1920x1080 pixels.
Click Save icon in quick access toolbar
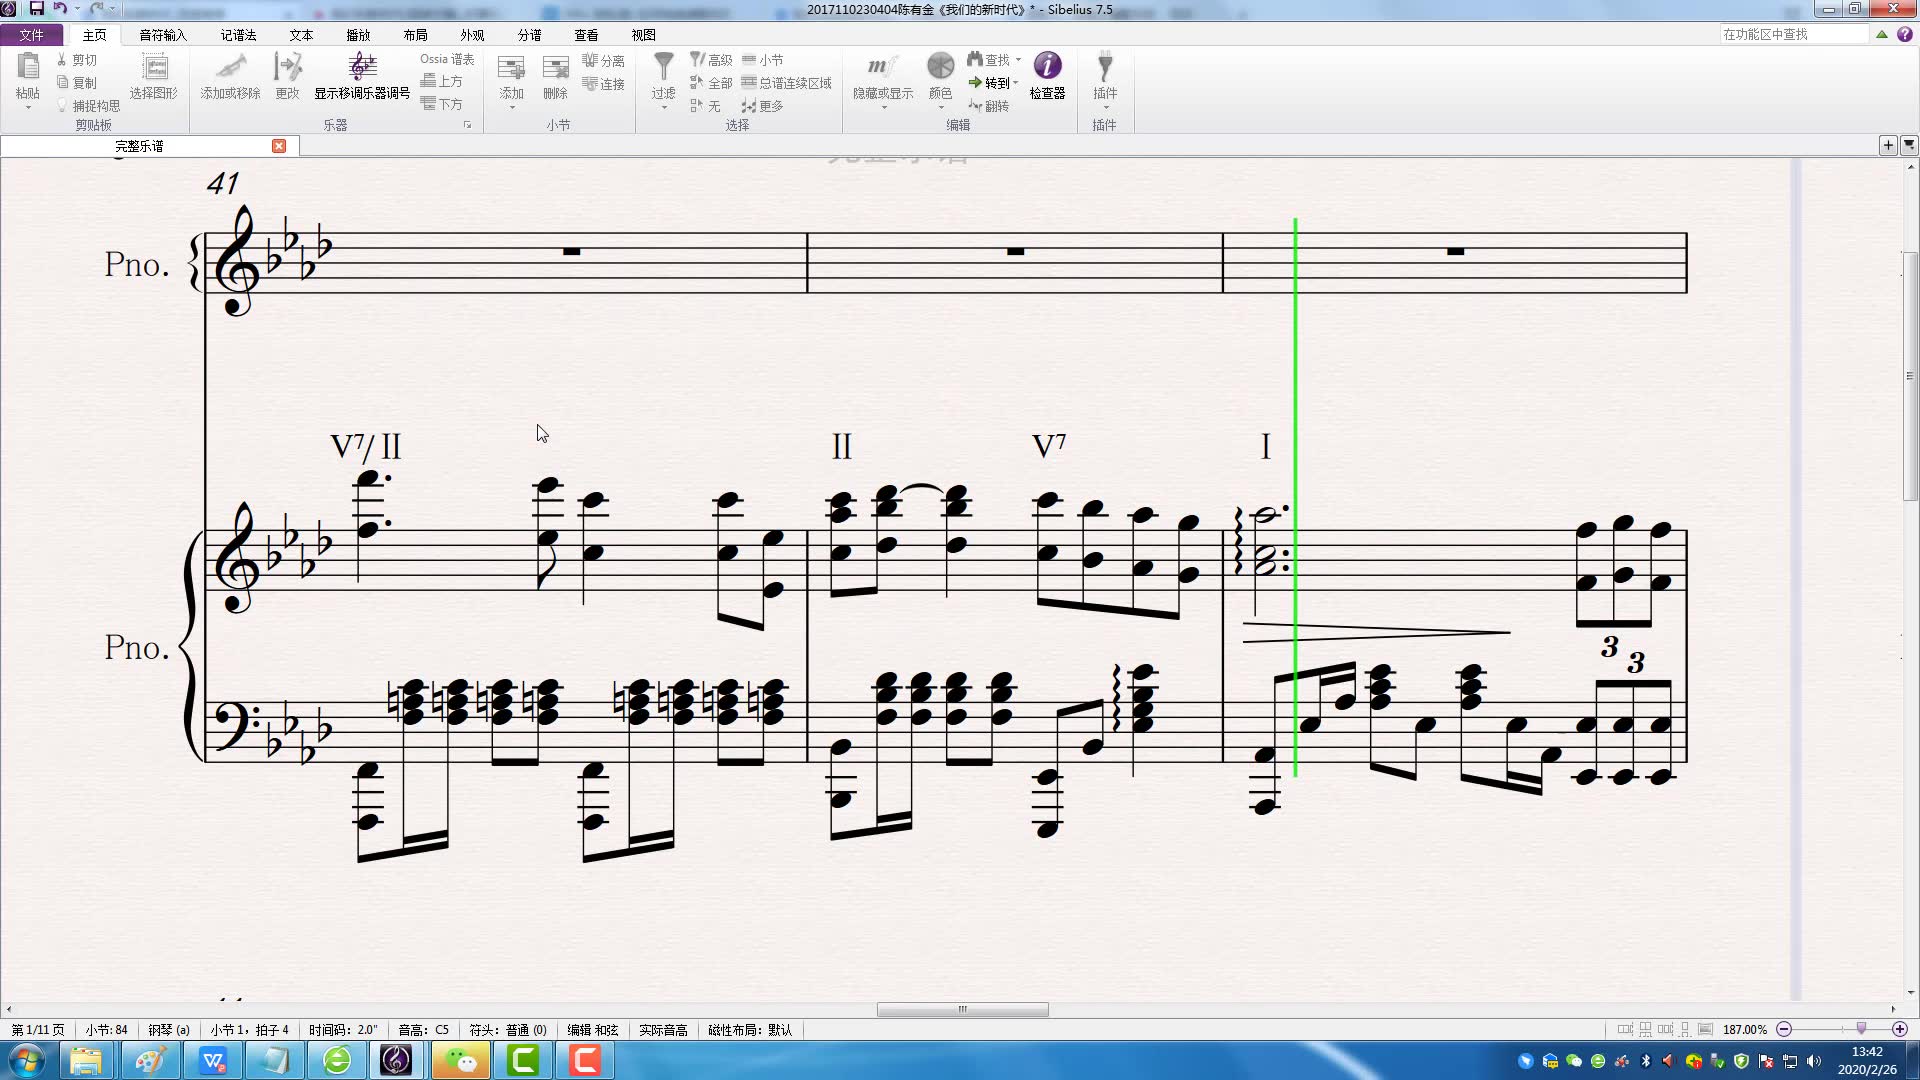36,9
